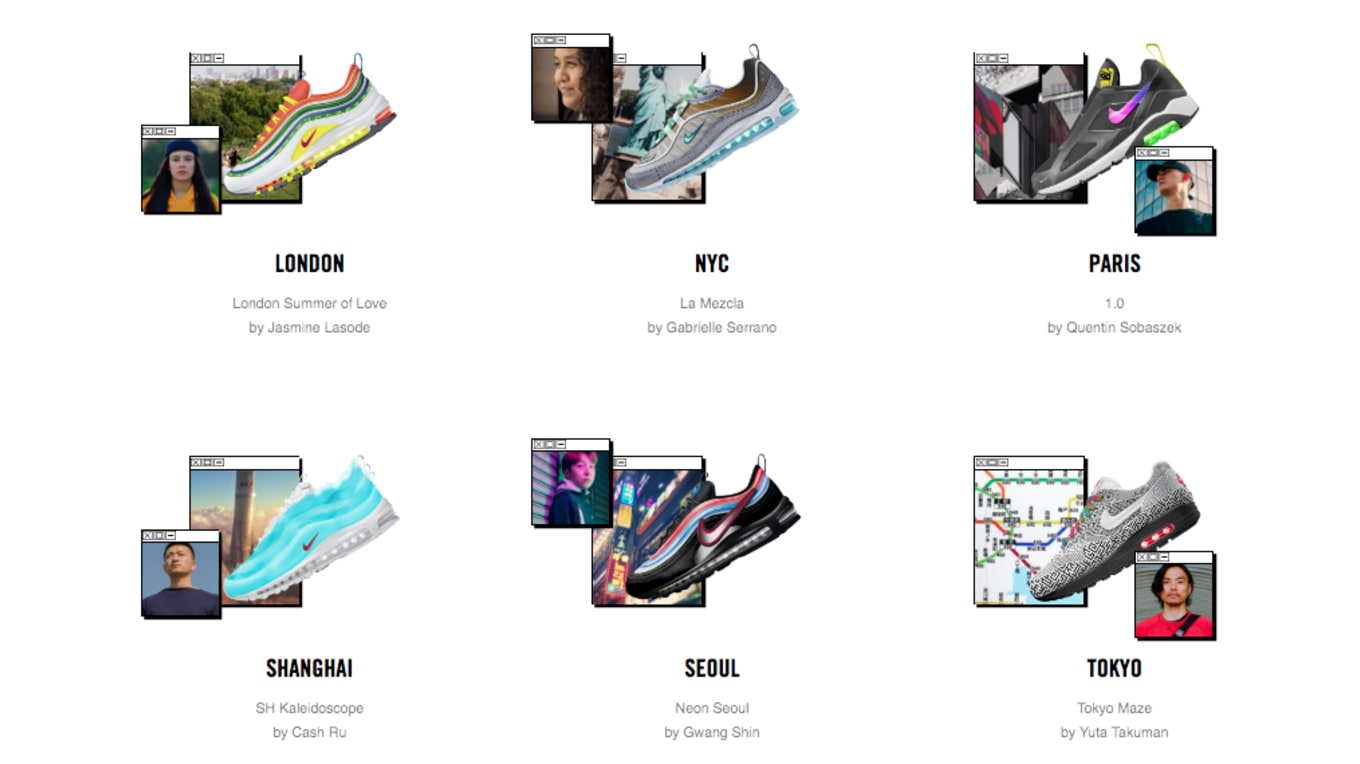
Task: Select Gwang Shin's portrait photo
Action: (571, 488)
